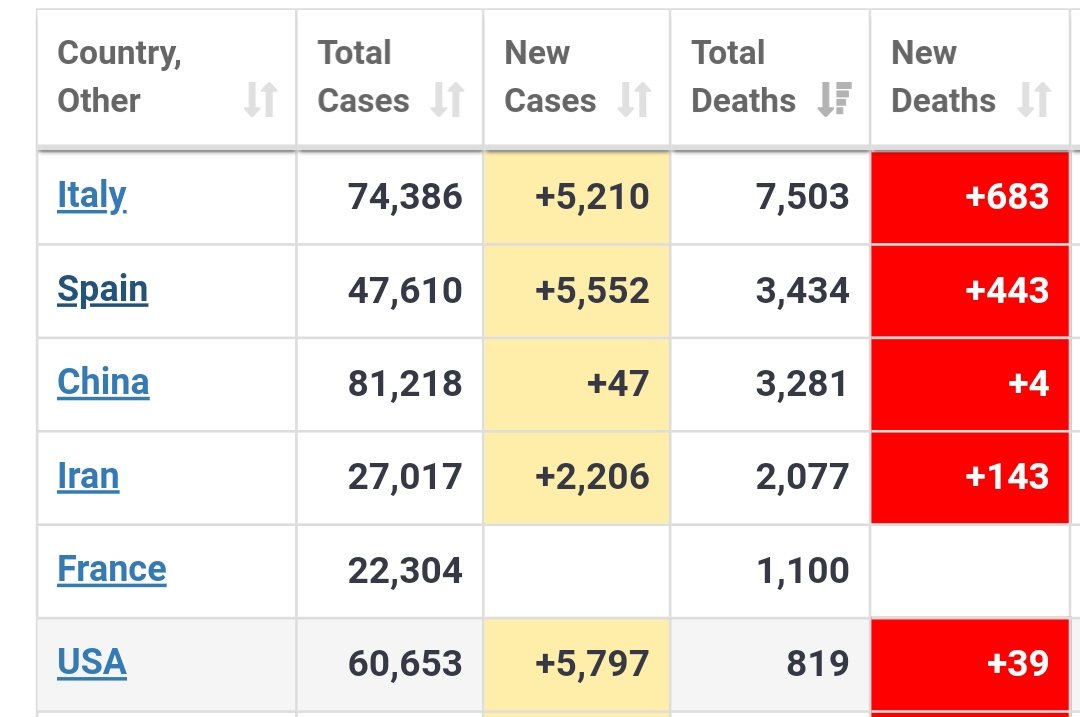Sort table by New Cases arrows
Screen dimensions: 1080x717
tap(634, 100)
